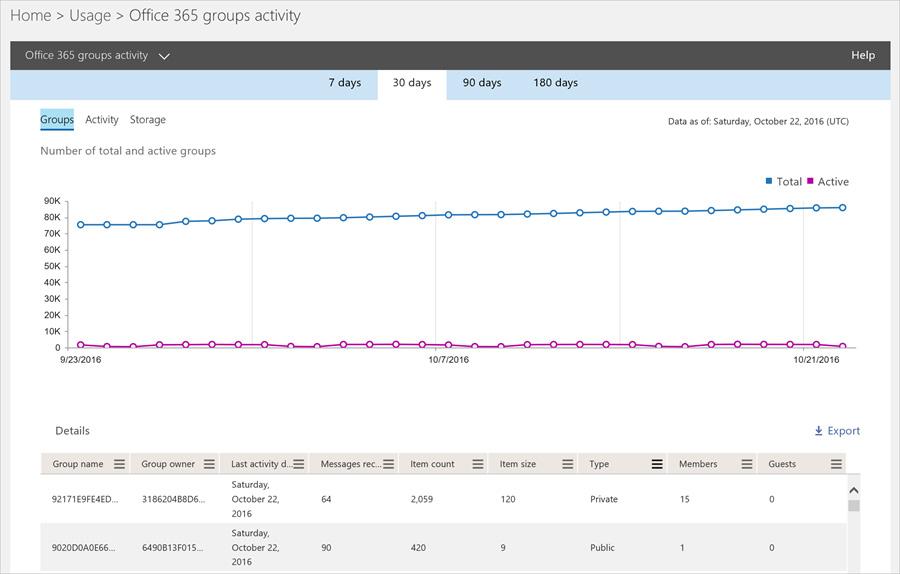Viewport: 900px width, 574px height.
Task: Sort by Type column header
Action: pyautogui.click(x=599, y=464)
